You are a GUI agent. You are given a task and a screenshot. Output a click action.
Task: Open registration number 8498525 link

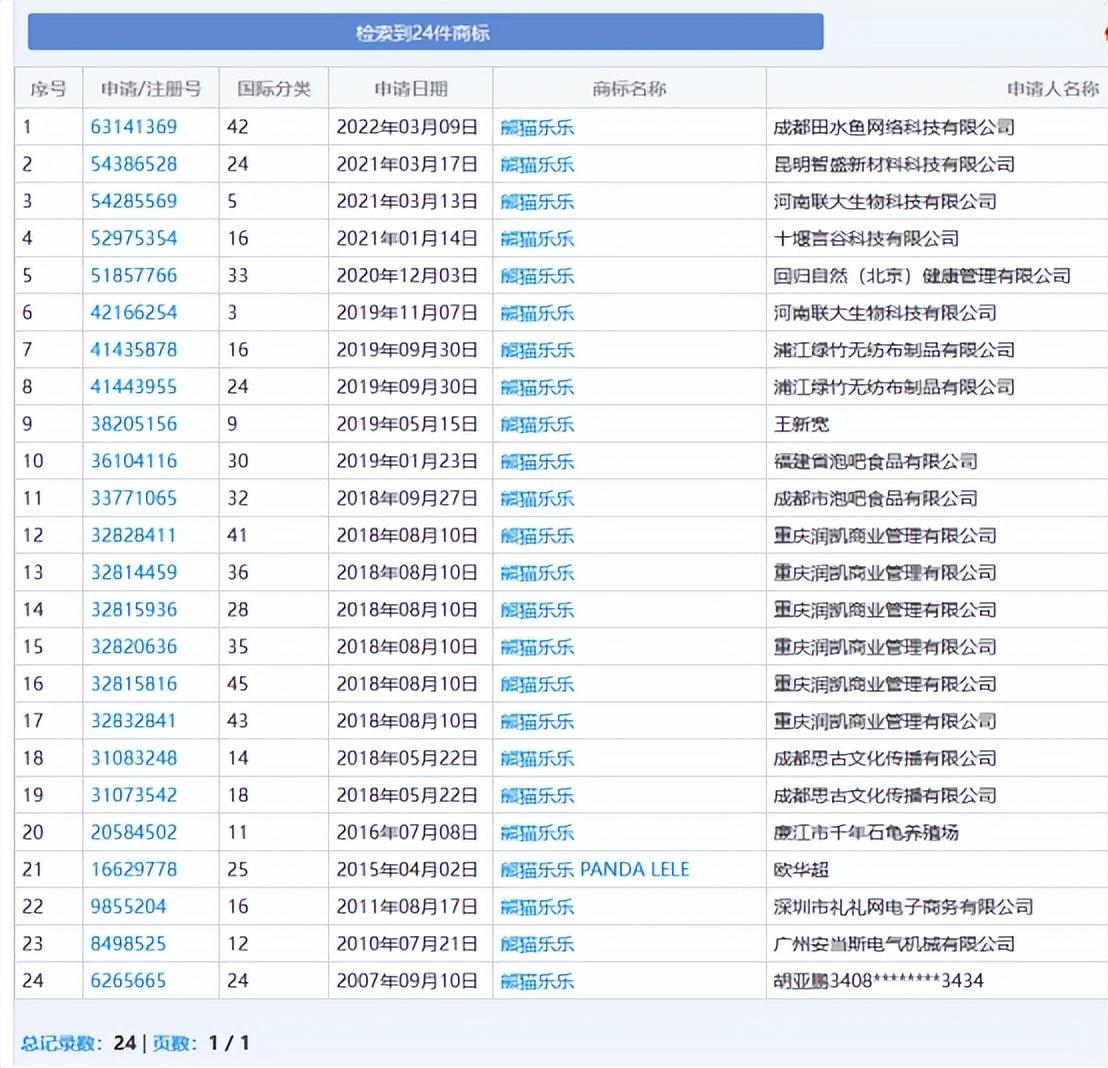[x=128, y=944]
